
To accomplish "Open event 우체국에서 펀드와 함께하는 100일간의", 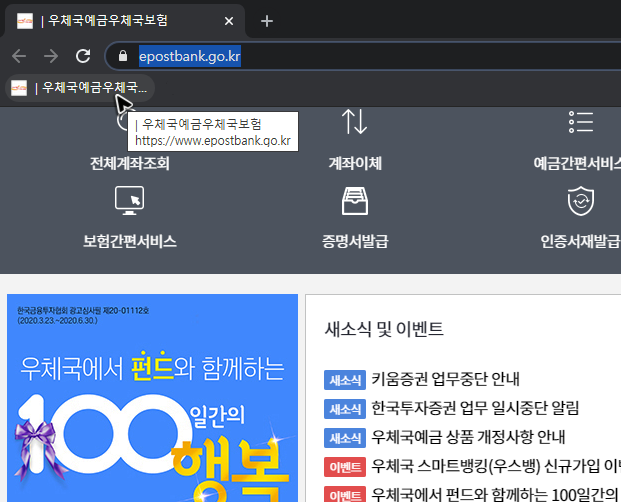I will 496,495.
